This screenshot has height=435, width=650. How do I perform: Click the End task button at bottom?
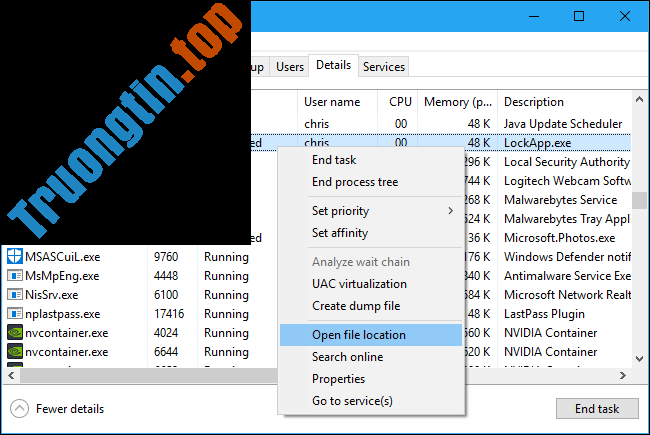coord(597,408)
